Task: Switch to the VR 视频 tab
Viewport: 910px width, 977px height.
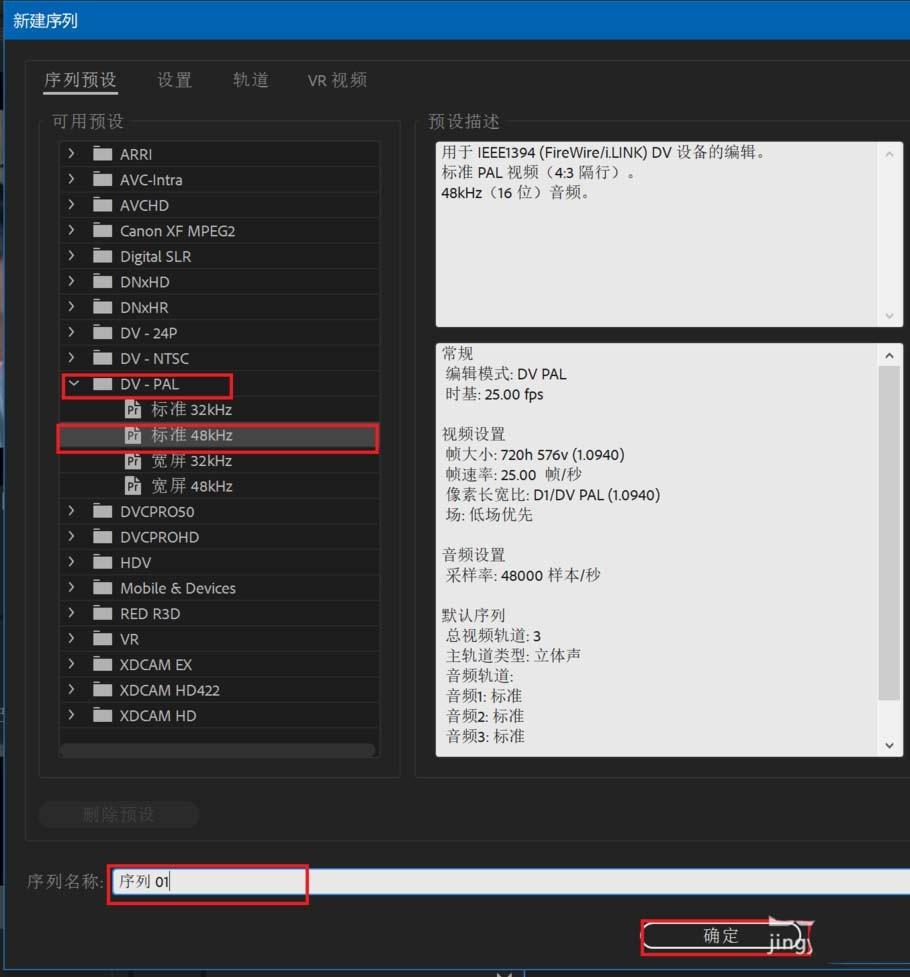Action: 336,80
